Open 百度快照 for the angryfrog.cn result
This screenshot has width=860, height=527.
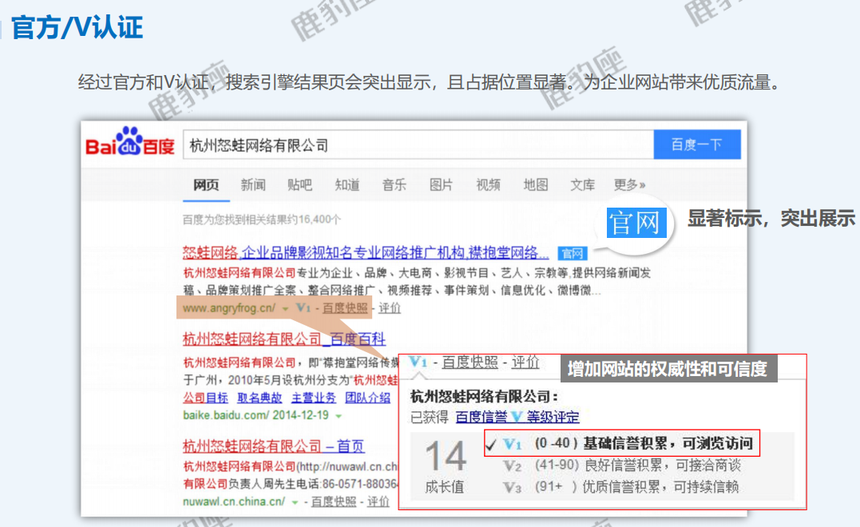(345, 308)
